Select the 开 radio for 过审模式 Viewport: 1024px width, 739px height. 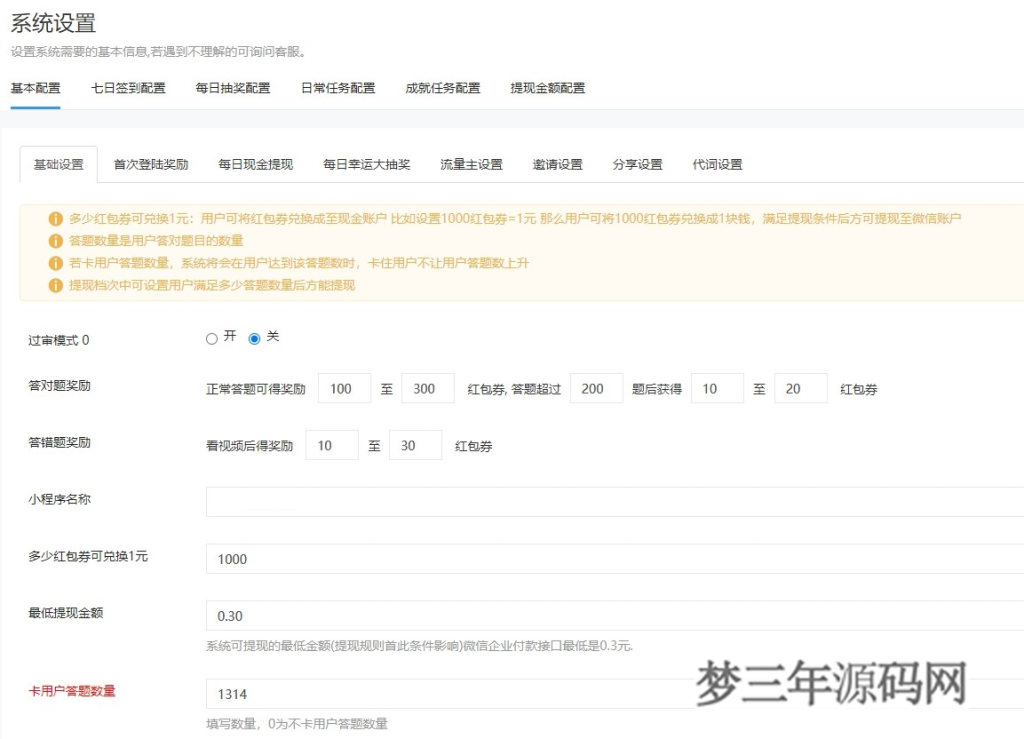coord(210,338)
